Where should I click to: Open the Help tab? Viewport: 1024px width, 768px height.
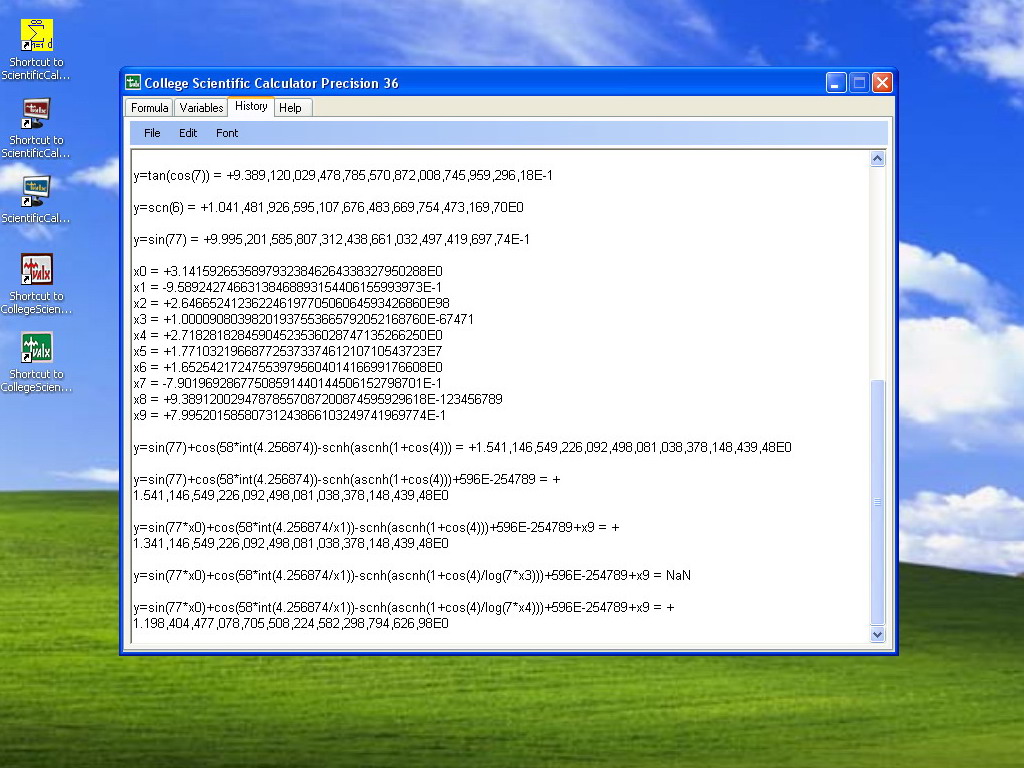(x=291, y=108)
